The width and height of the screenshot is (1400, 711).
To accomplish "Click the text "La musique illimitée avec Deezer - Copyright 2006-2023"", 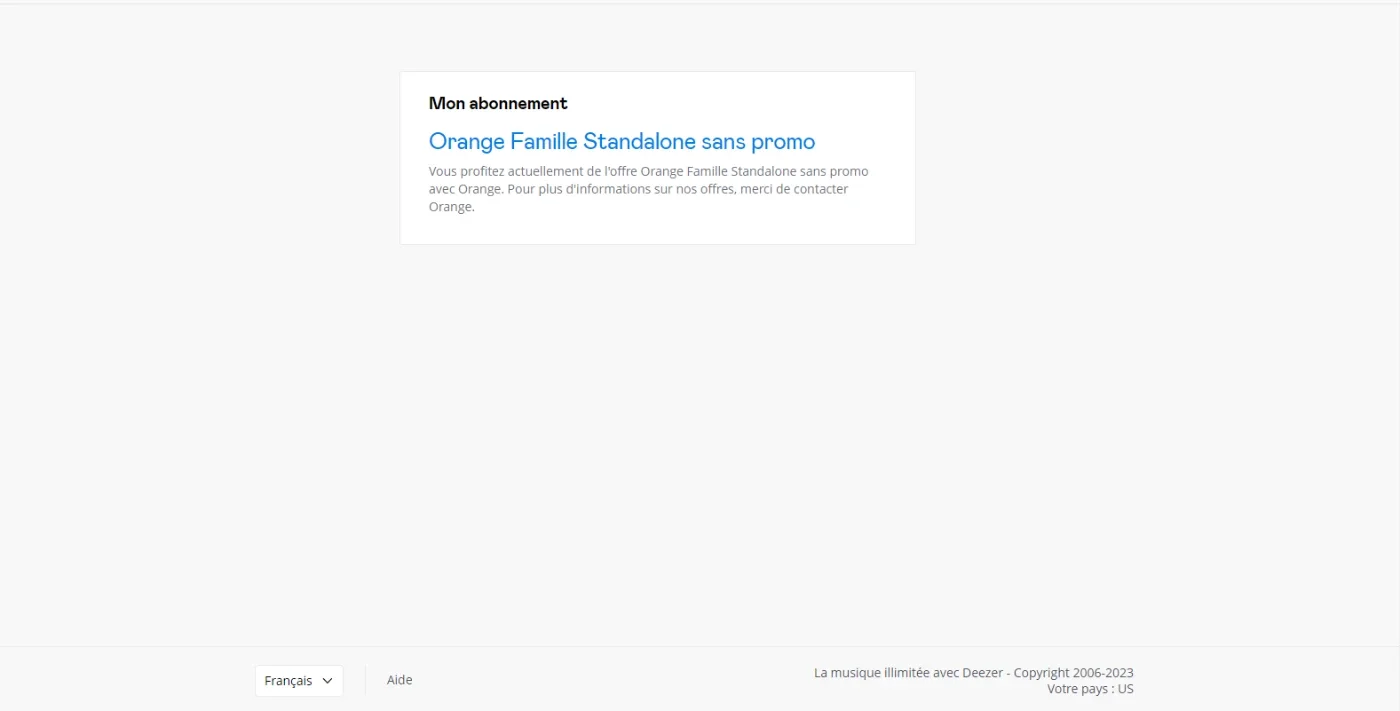I will pos(974,673).
